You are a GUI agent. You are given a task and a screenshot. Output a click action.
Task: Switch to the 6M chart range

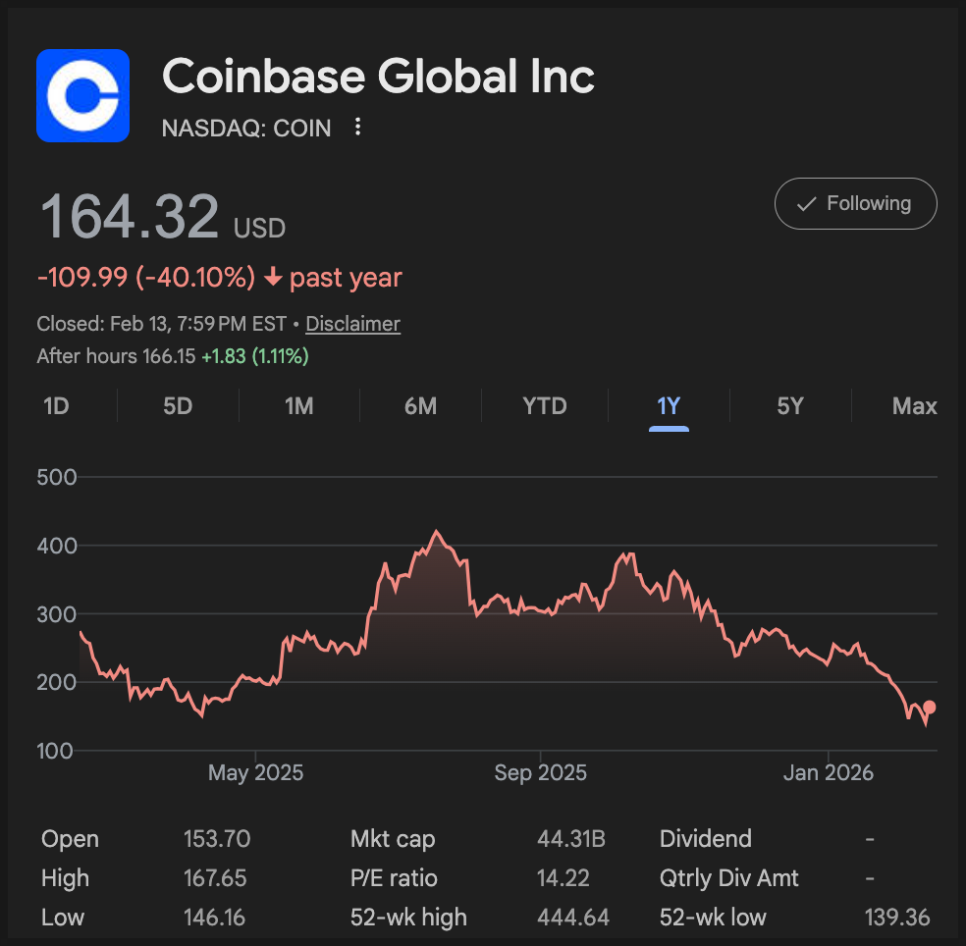click(420, 406)
